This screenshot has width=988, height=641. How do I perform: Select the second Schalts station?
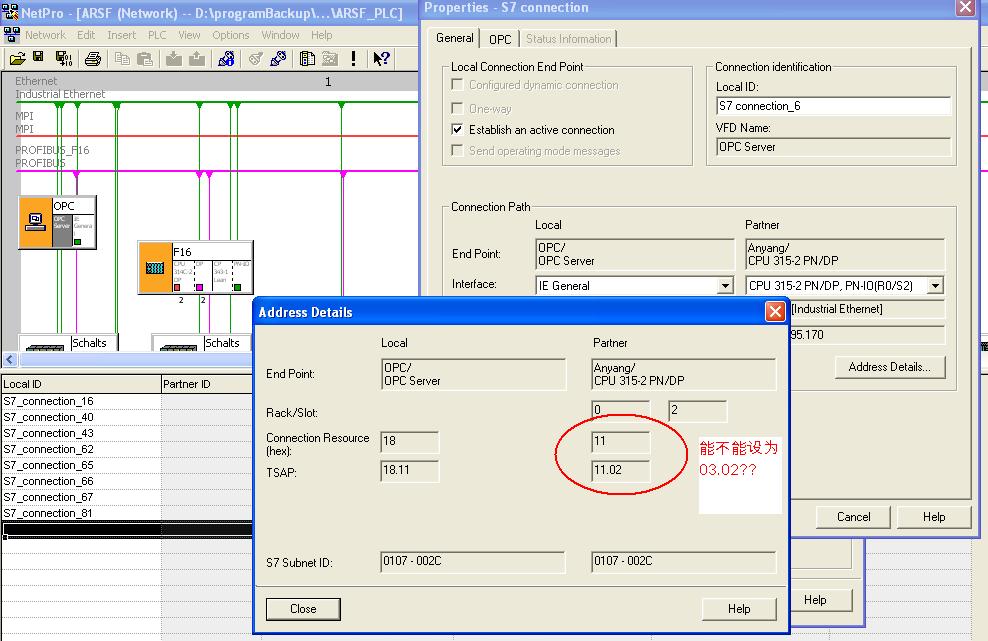pyautogui.click(x=202, y=343)
